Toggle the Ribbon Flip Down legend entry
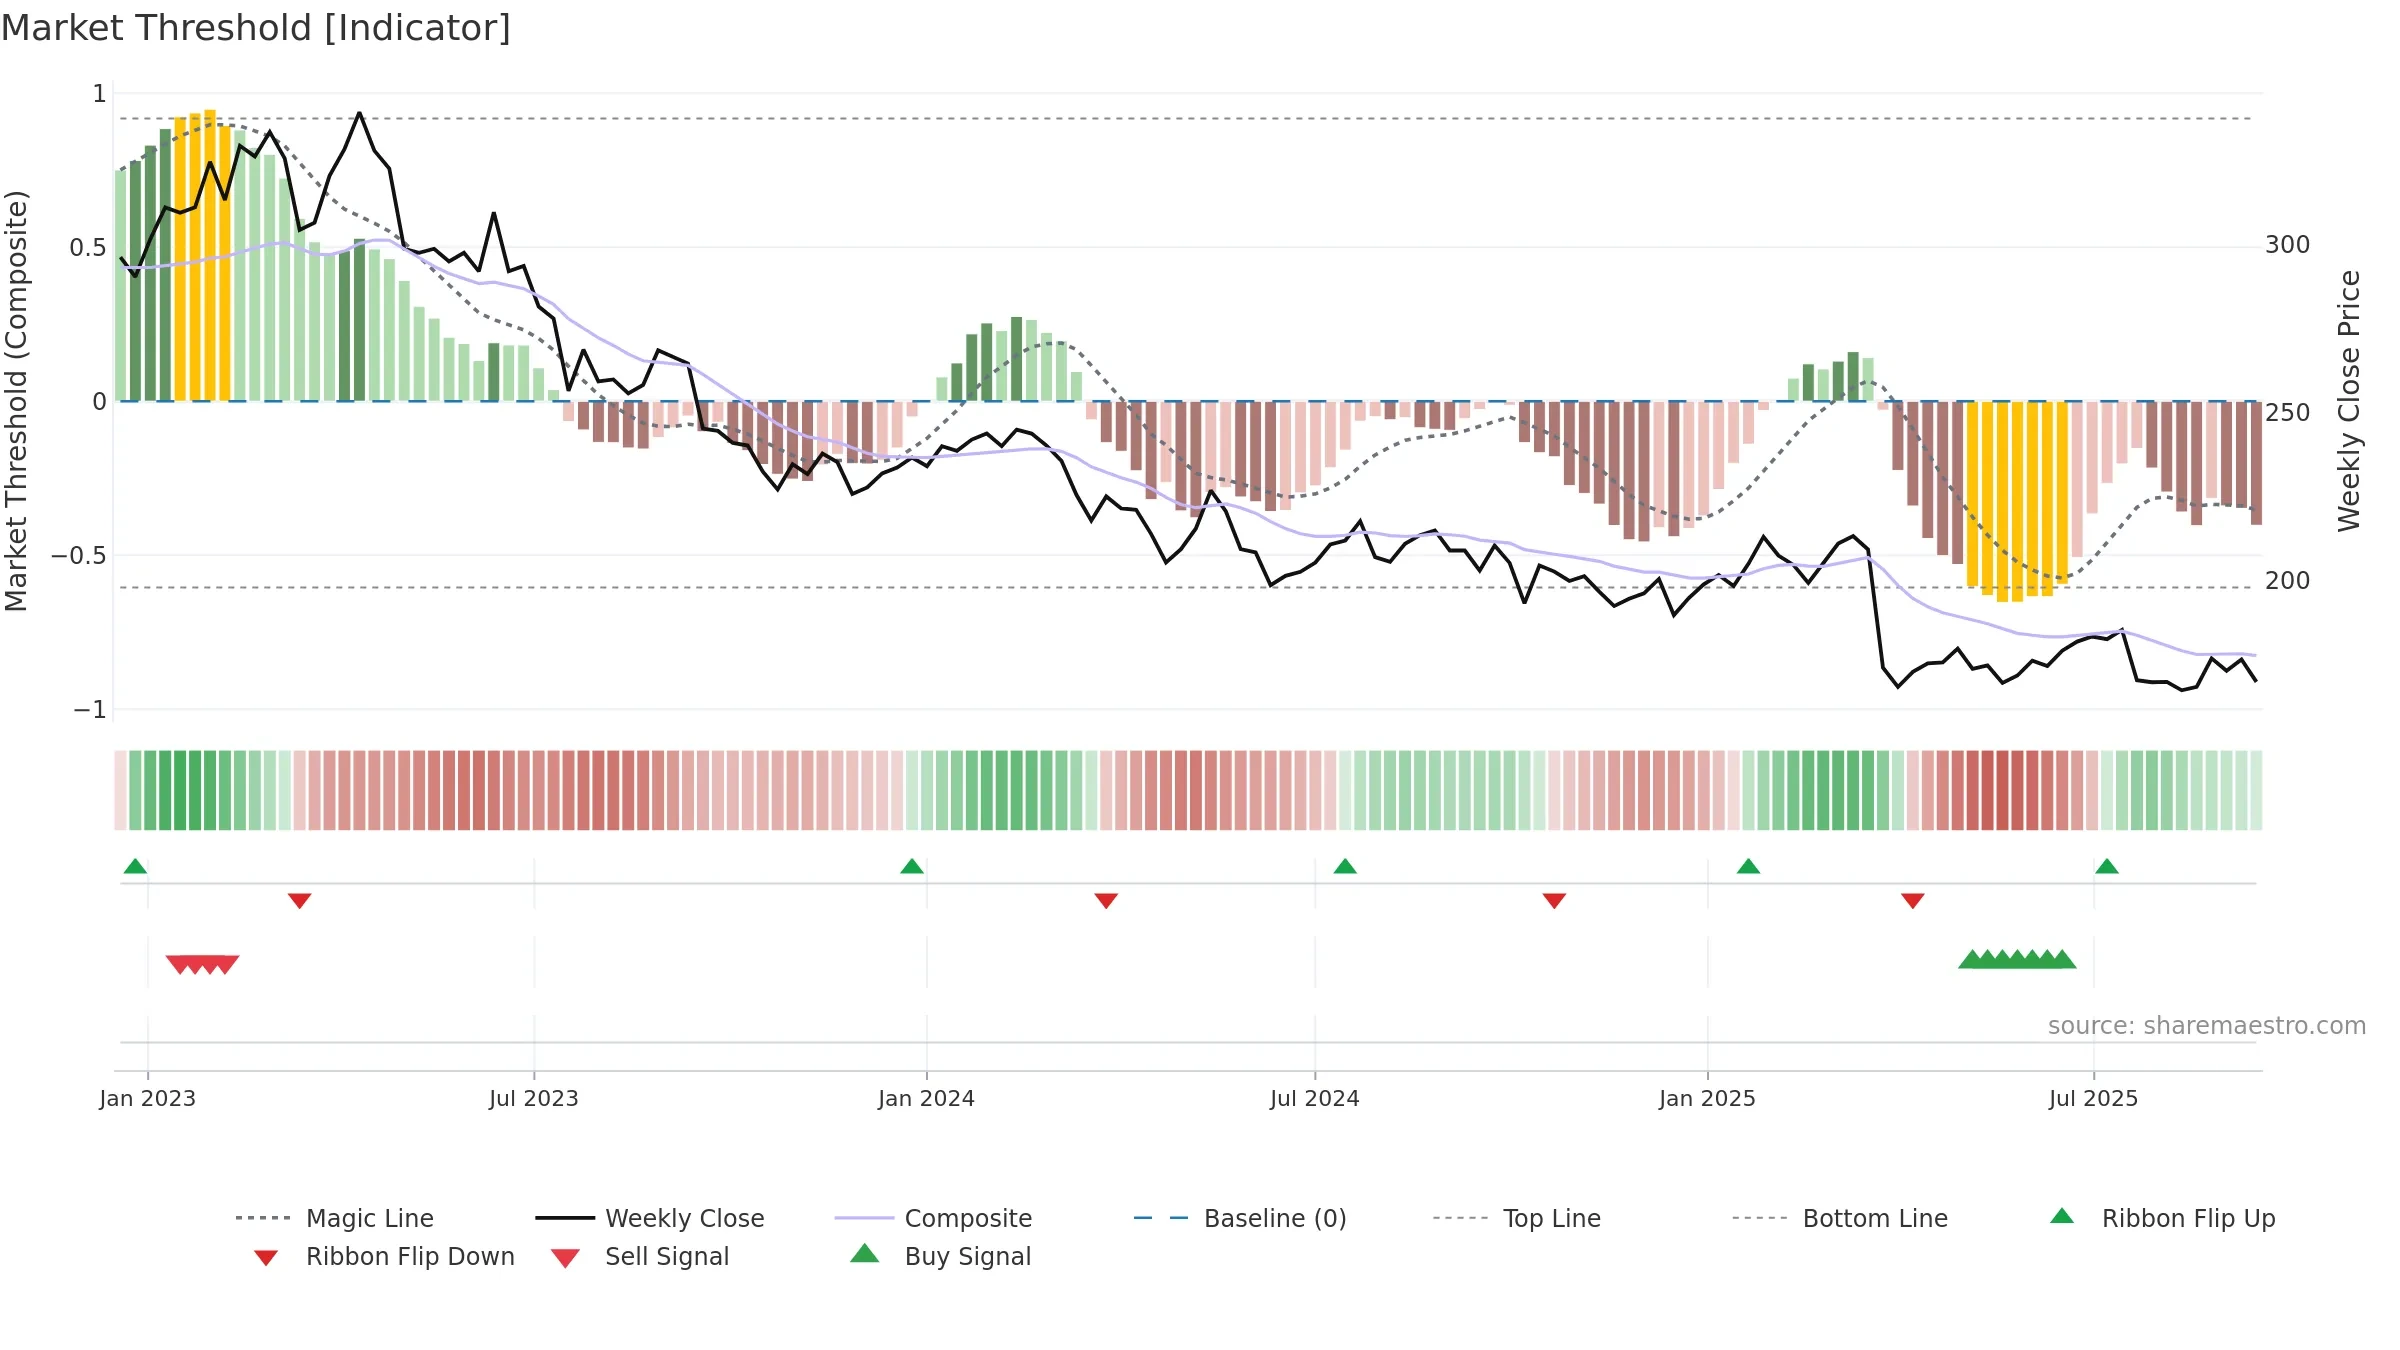The height and width of the screenshot is (1350, 2400). 383,1256
